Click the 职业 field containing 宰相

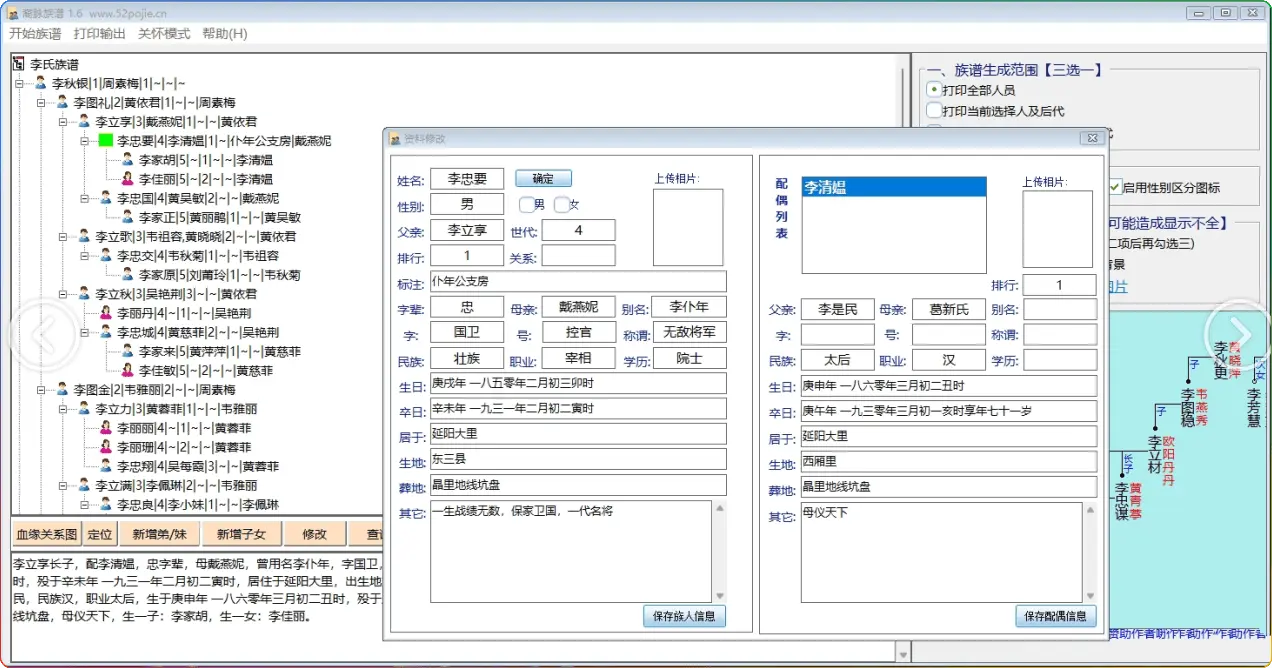click(x=580, y=360)
